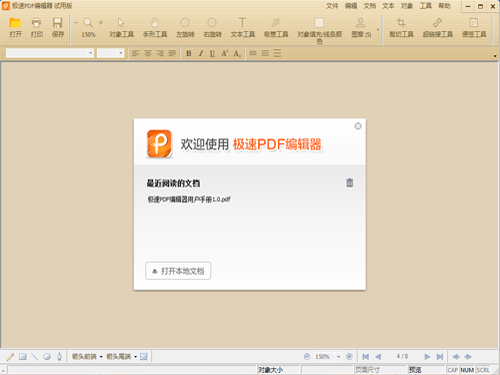The width and height of the screenshot is (500, 375).
Task: Expand the 图章 stamp dropdown arrow
Action: pyautogui.click(x=378, y=30)
